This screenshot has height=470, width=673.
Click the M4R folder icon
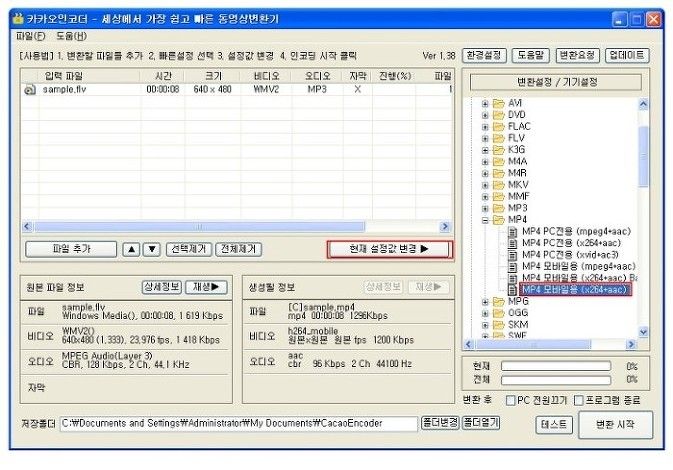[498, 173]
